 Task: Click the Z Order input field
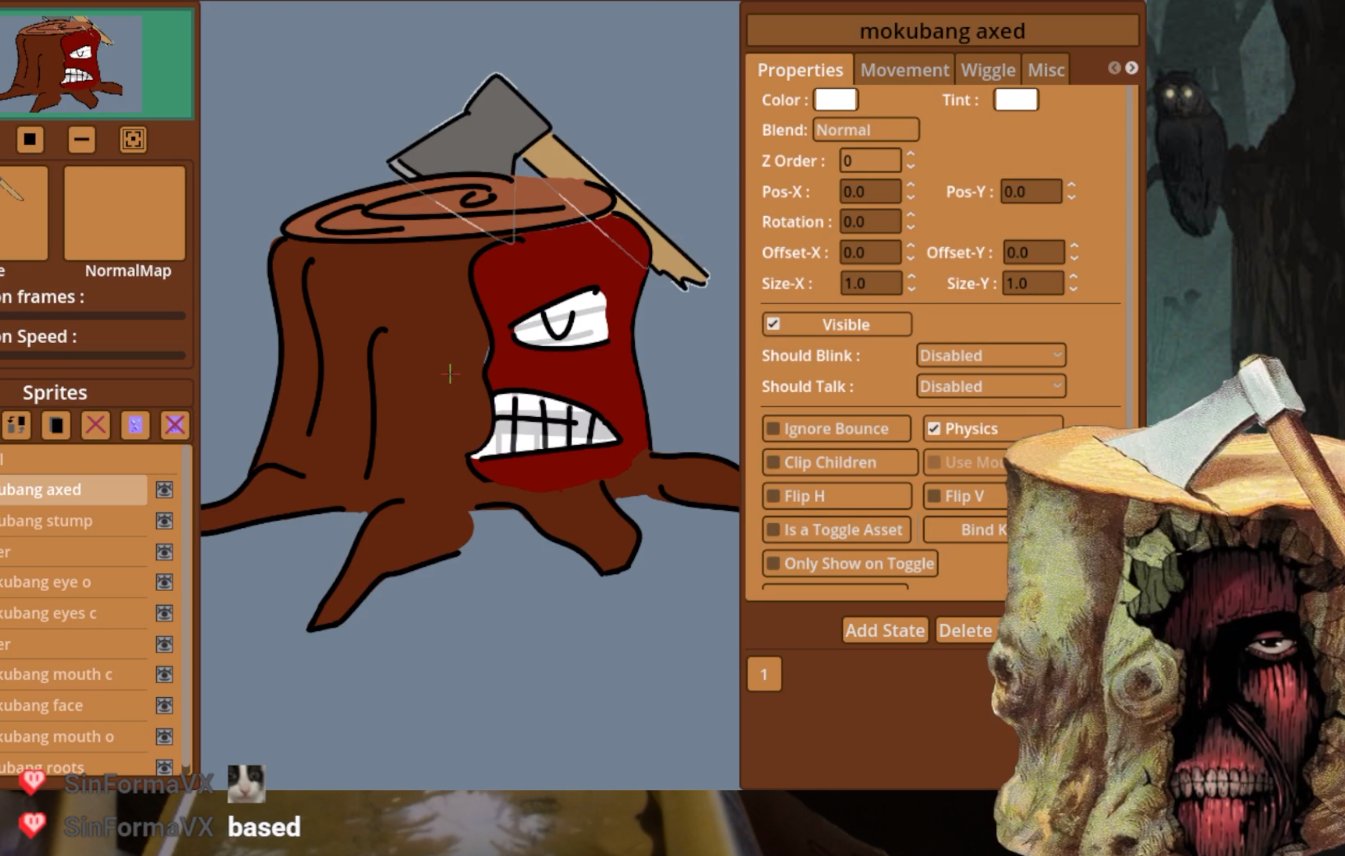(x=871, y=161)
